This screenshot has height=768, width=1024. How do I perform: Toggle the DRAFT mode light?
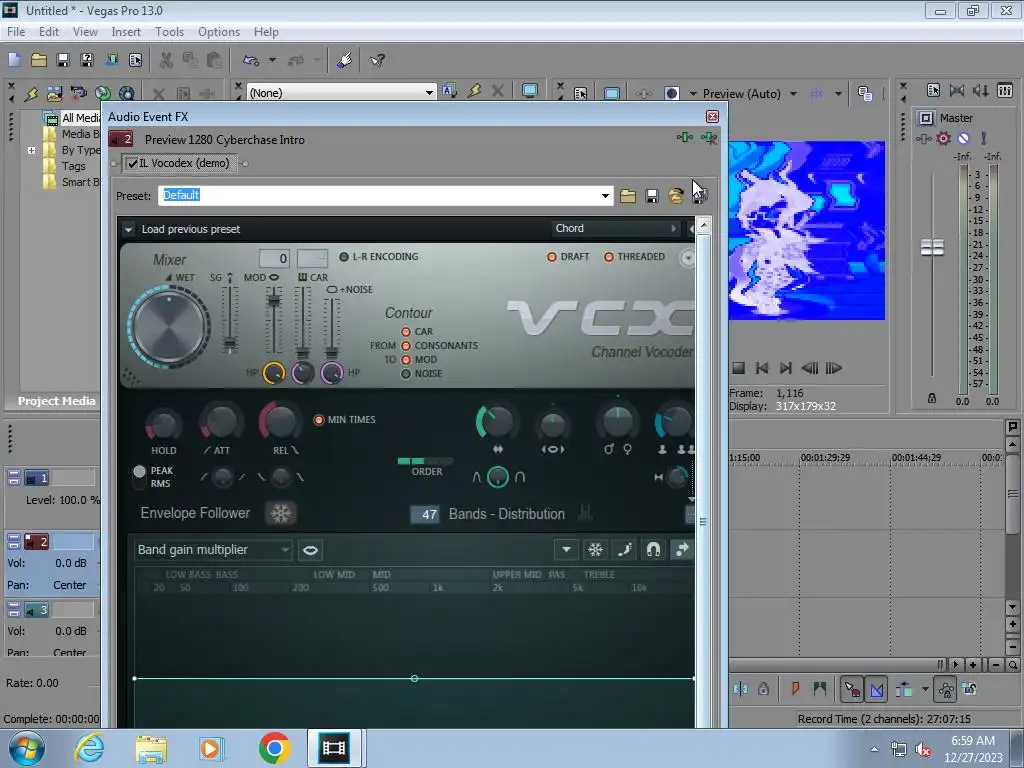(552, 257)
